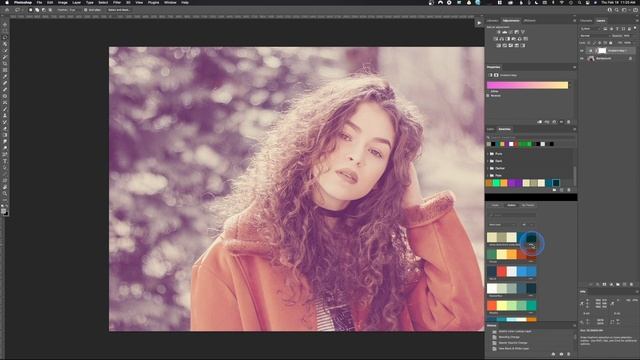Open the layer Kind filter dropdown
Image resolution: width=640 pixels, height=360 pixels.
click(590, 29)
